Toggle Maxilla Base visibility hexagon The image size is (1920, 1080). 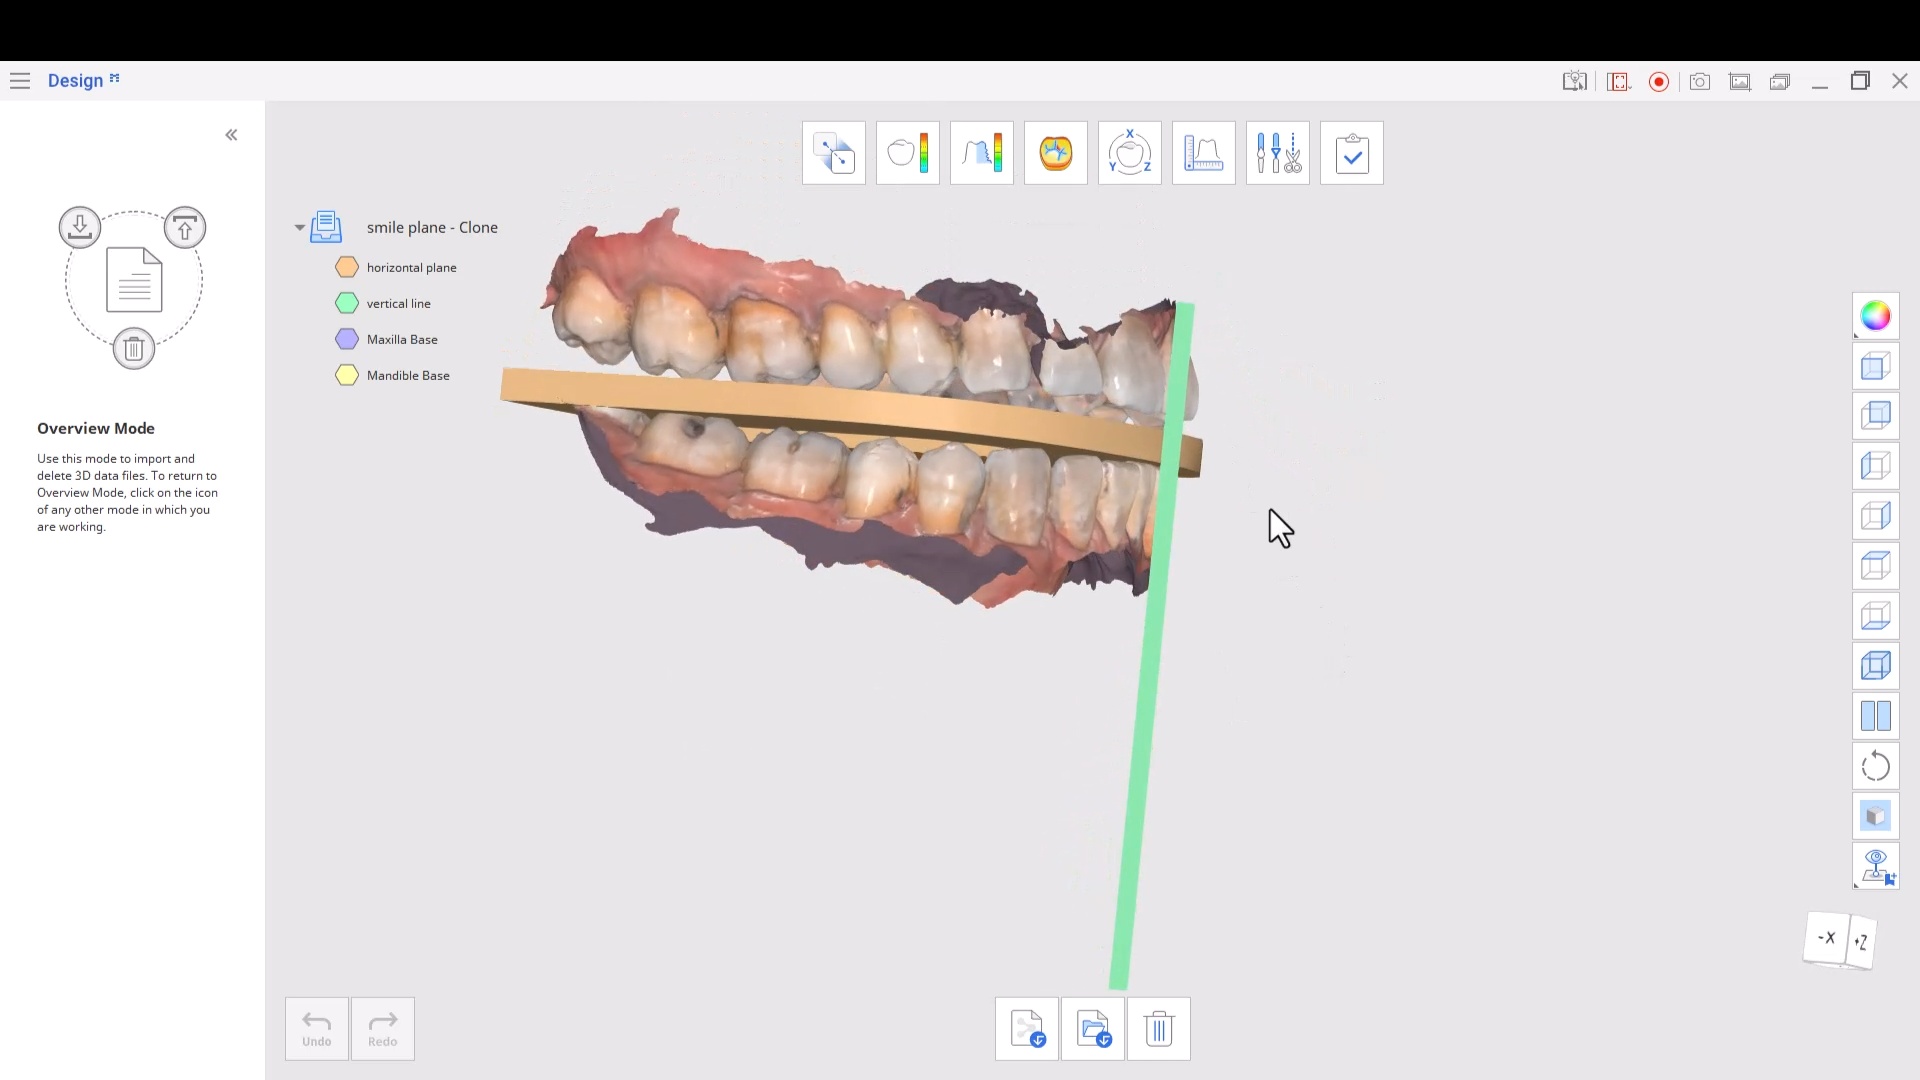pyautogui.click(x=347, y=339)
